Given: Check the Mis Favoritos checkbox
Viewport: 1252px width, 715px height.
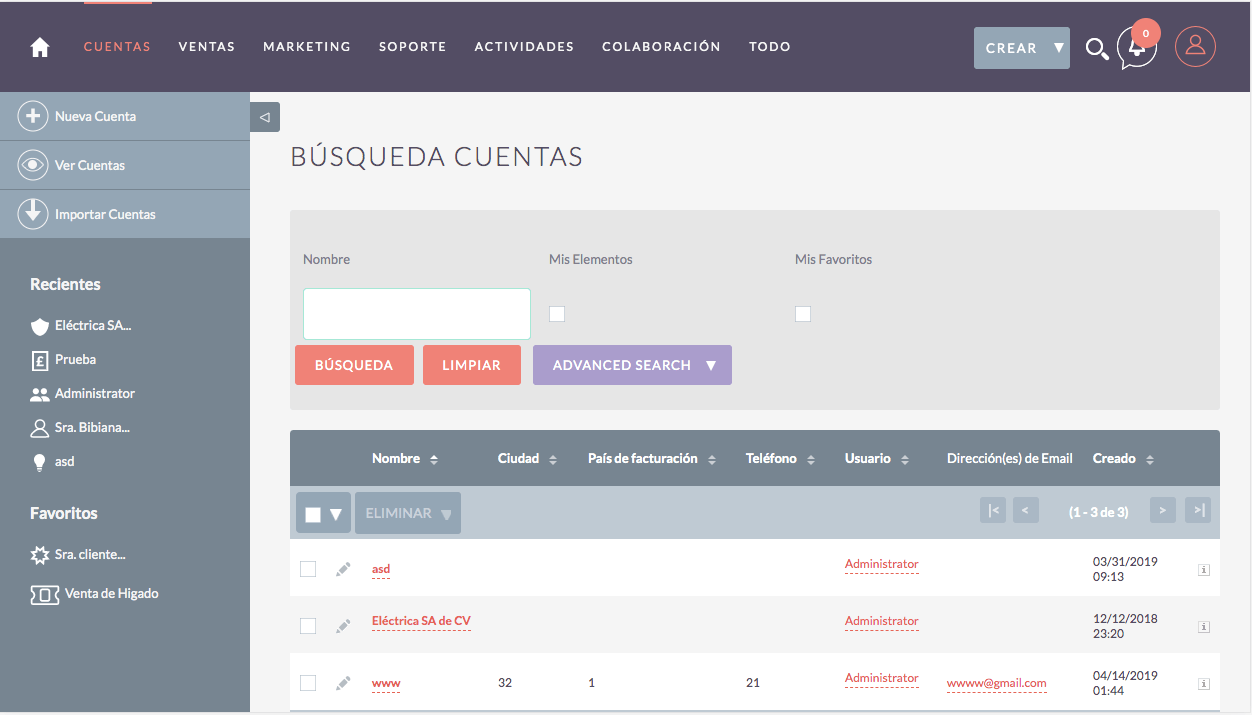Looking at the screenshot, I should pos(803,314).
